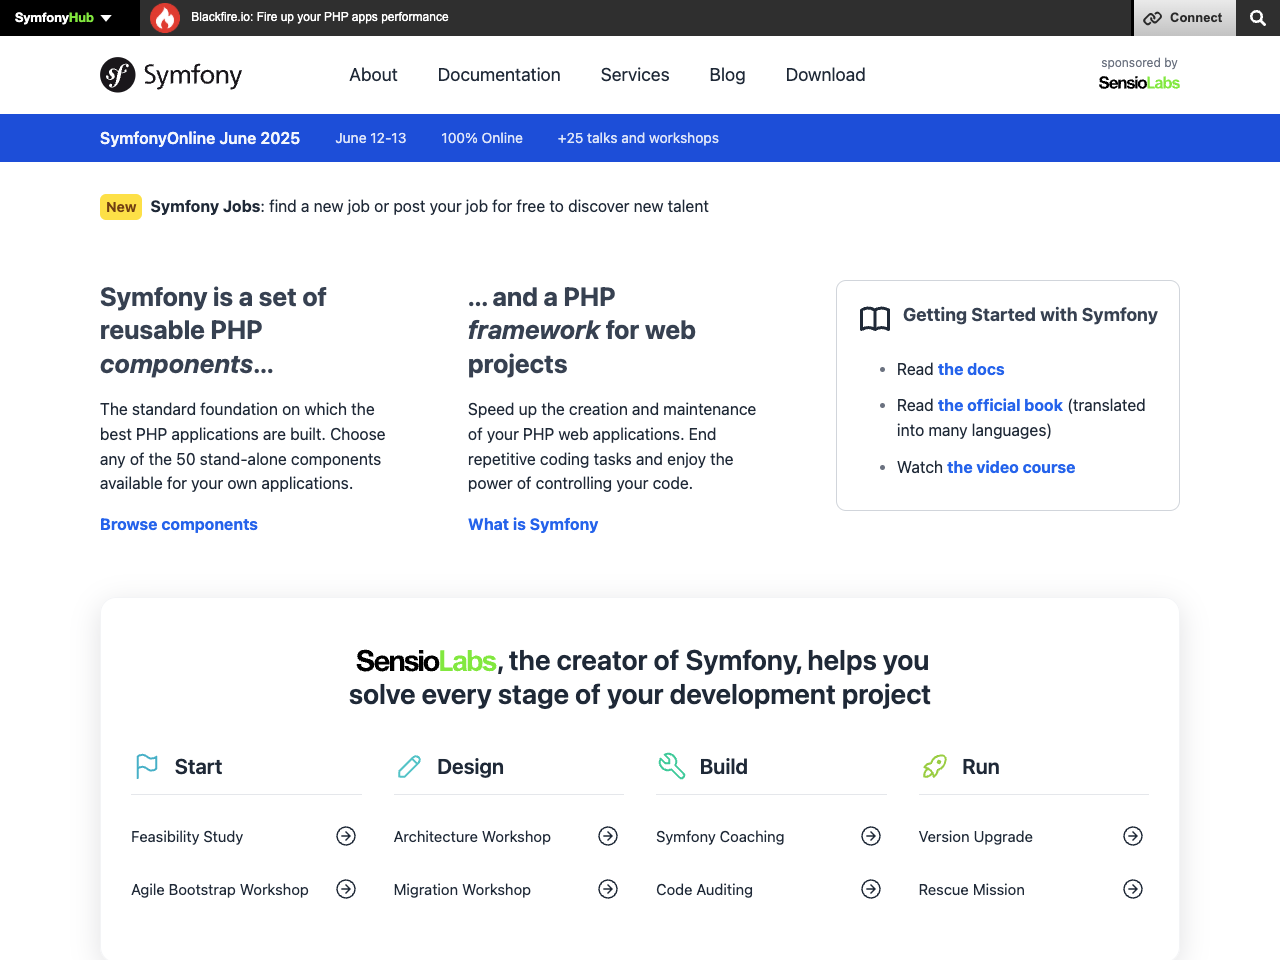Image resolution: width=1280 pixels, height=960 pixels.
Task: Click the 'Run' column heading
Action: tap(981, 767)
